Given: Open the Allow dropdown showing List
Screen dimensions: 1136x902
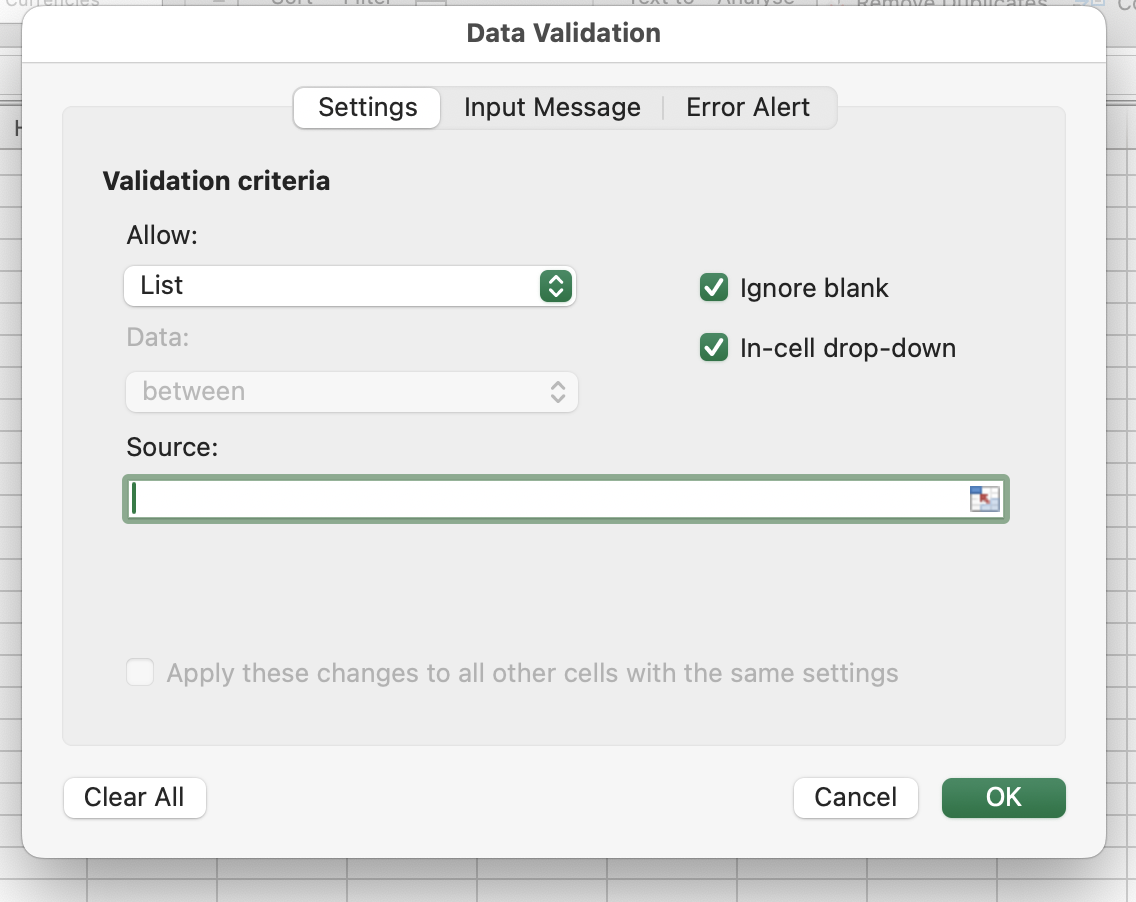Looking at the screenshot, I should (330, 286).
